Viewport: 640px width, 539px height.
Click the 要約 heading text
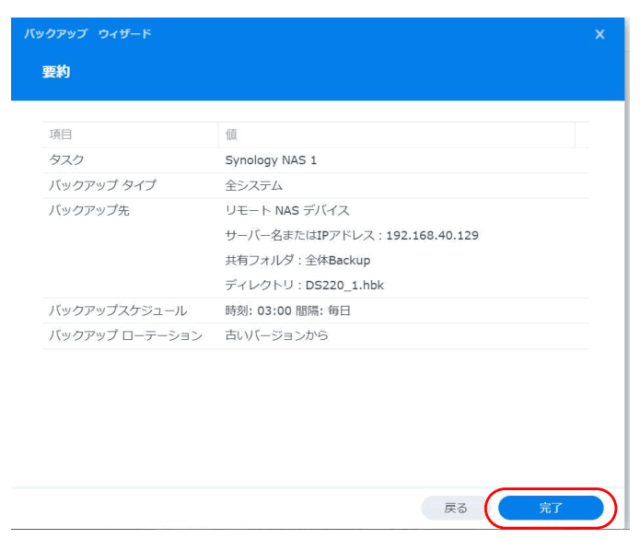(x=56, y=73)
